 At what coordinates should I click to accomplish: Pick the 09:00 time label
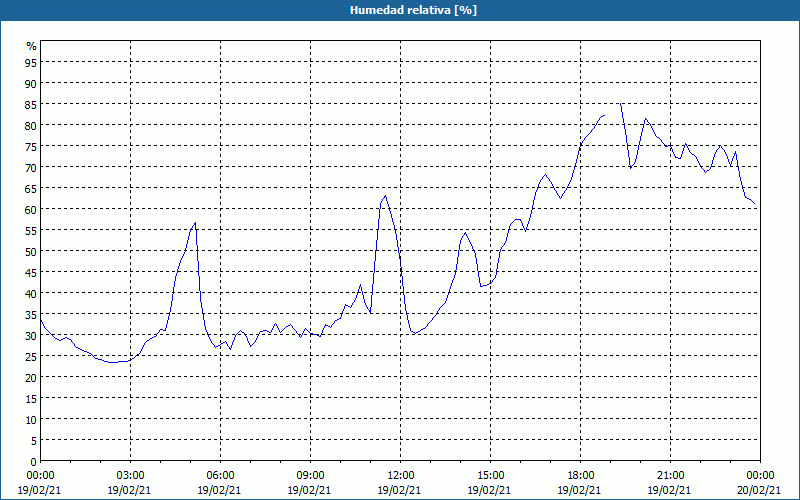[310, 476]
